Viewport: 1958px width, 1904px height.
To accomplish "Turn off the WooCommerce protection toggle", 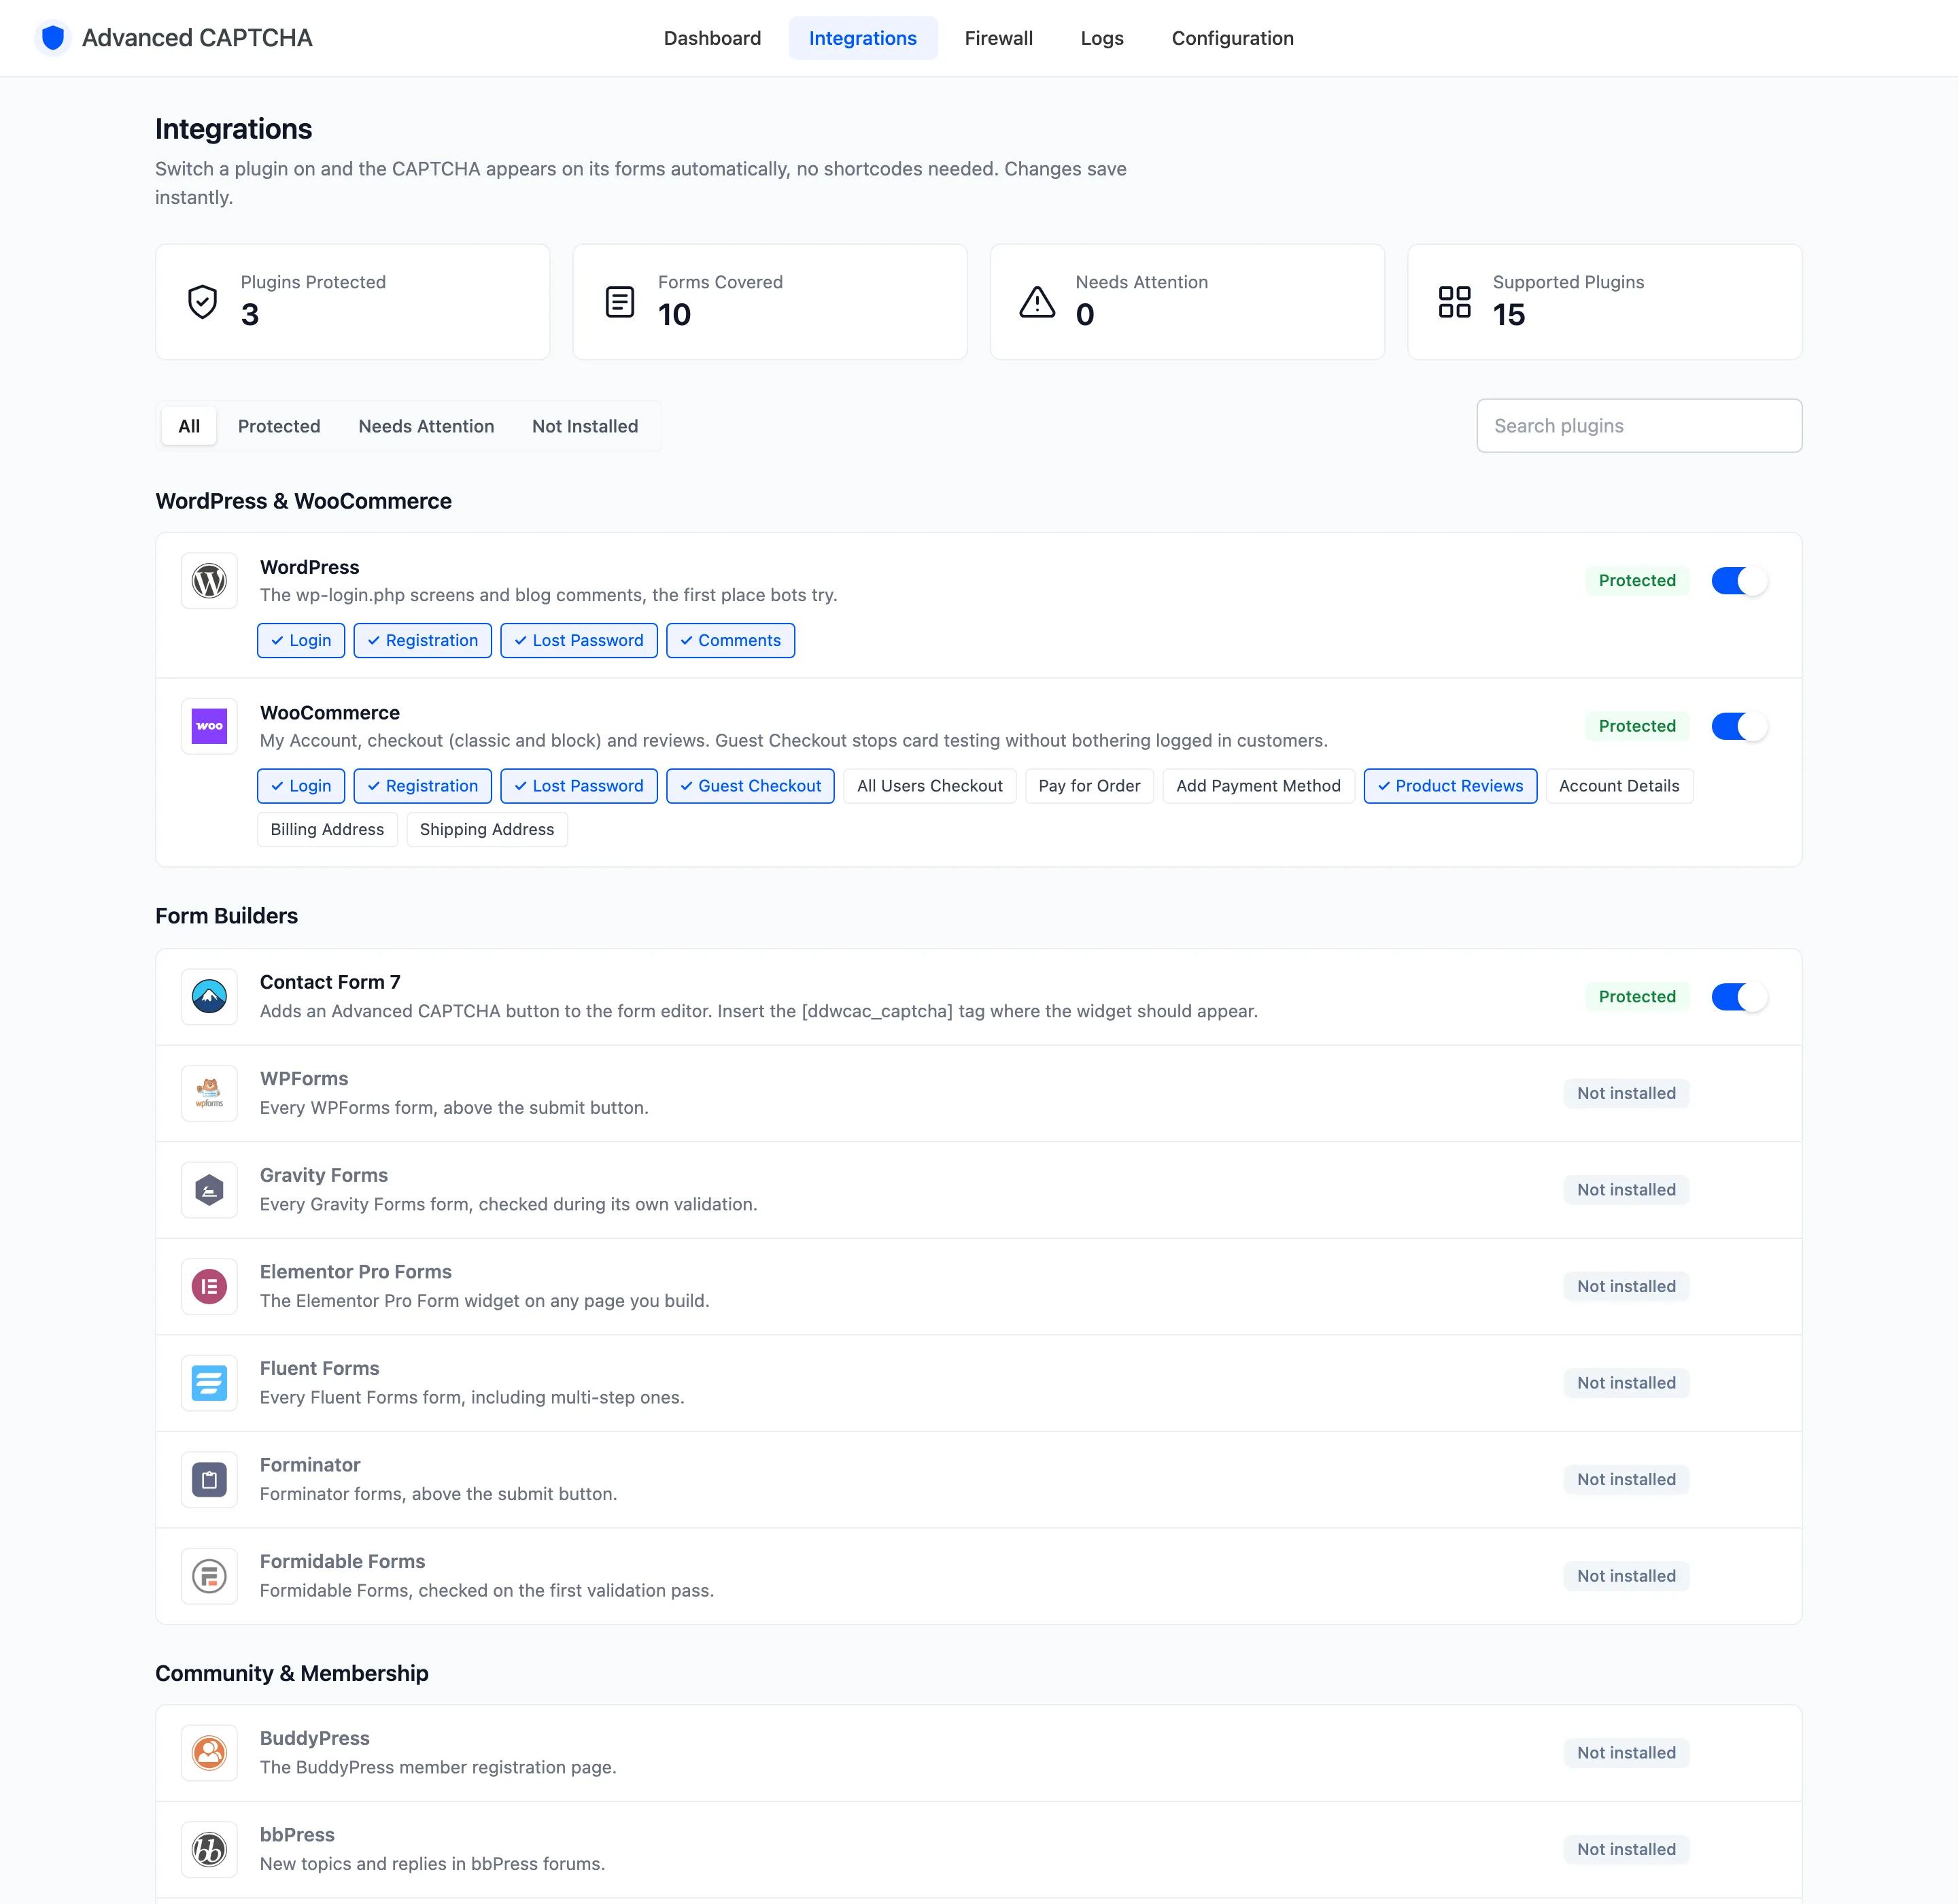I will click(x=1739, y=726).
